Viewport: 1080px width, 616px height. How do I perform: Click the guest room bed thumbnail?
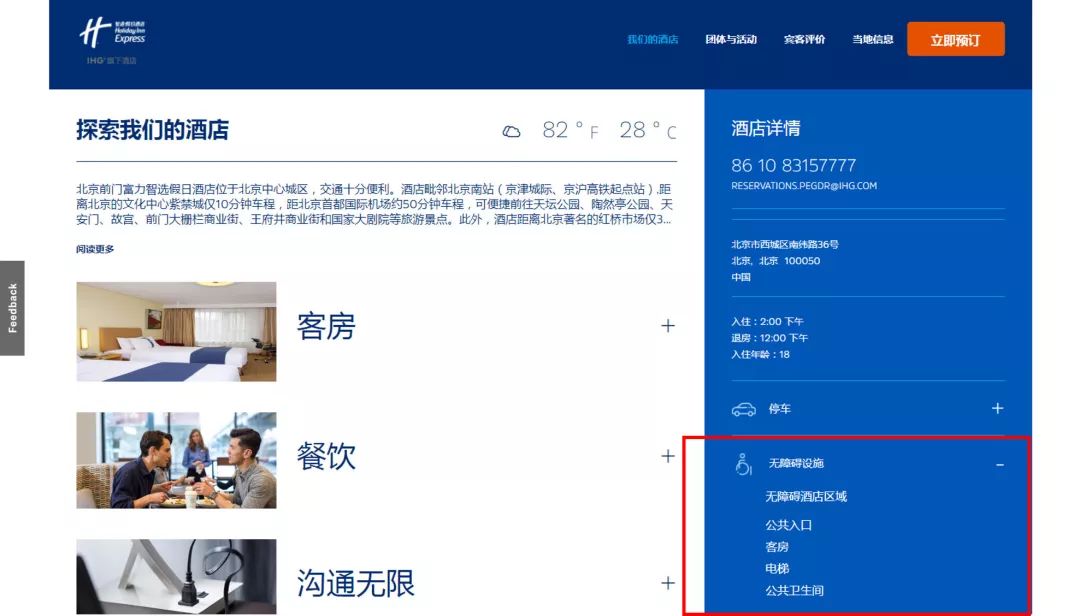176,331
